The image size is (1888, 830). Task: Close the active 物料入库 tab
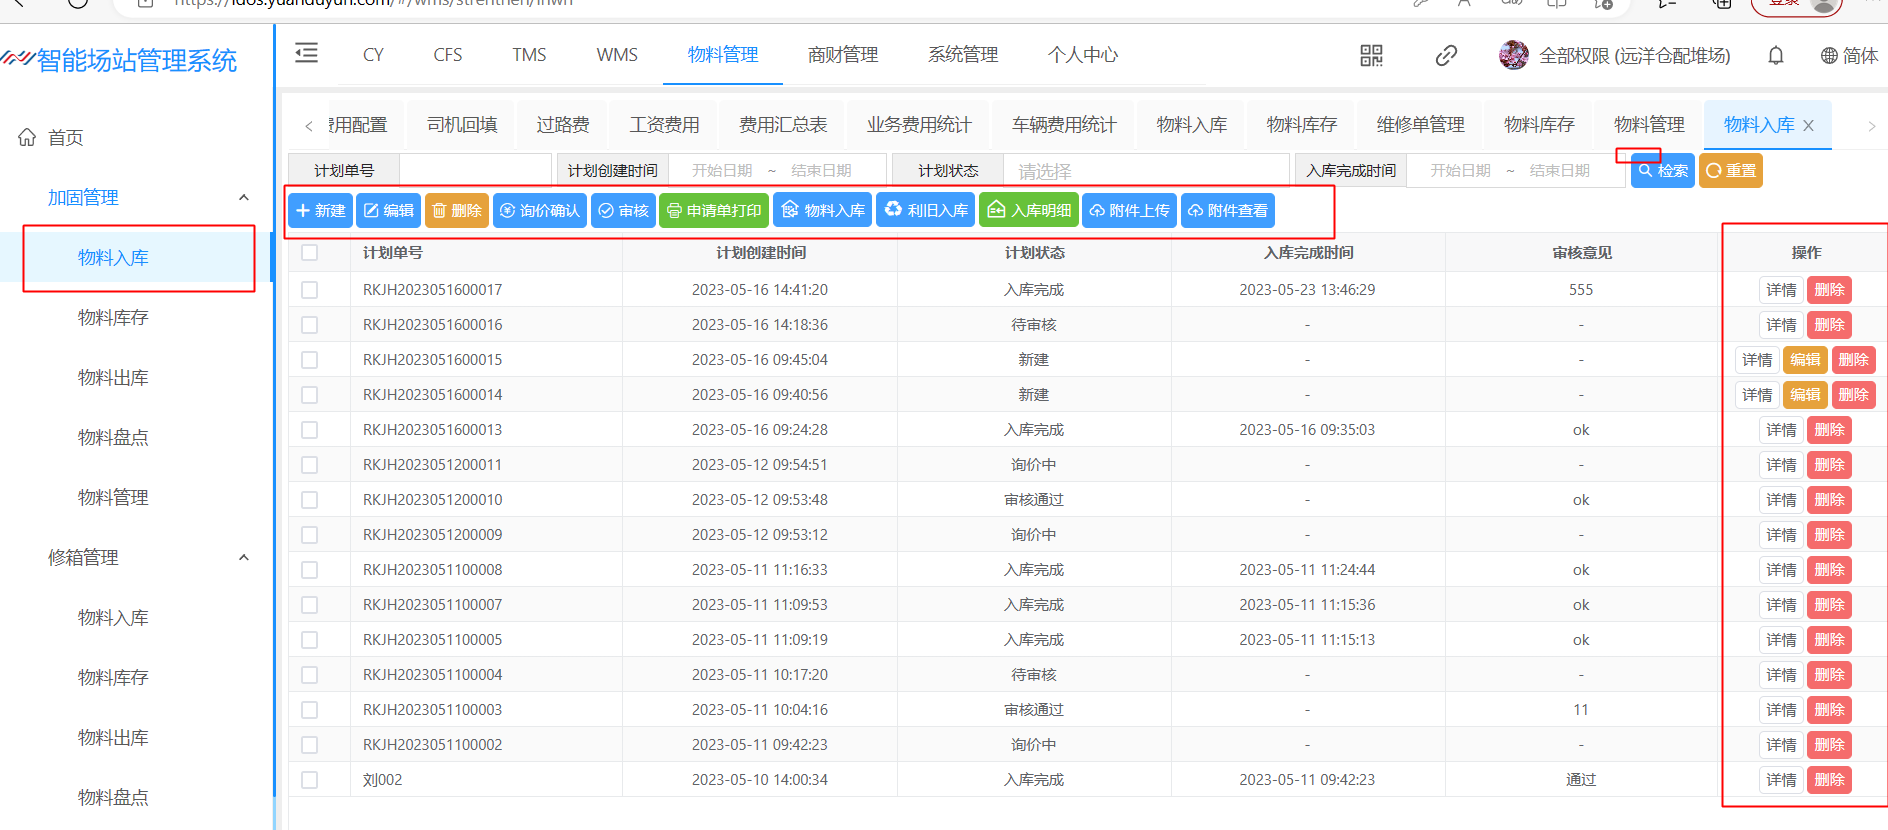1808,126
